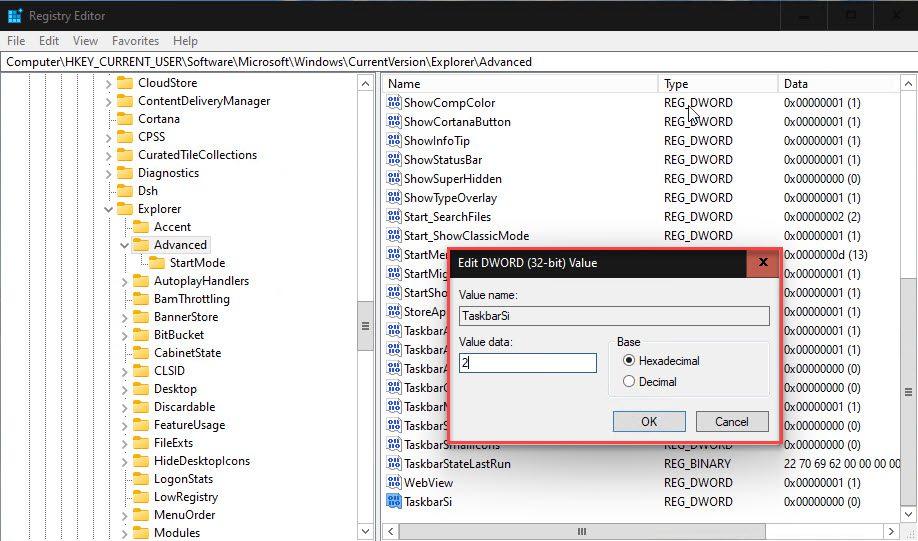Click the ShowStatusBar value icon
This screenshot has height=541, width=918.
click(x=394, y=160)
